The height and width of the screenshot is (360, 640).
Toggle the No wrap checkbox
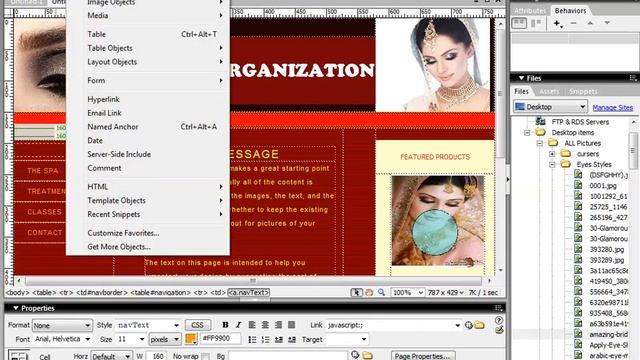click(x=206, y=356)
